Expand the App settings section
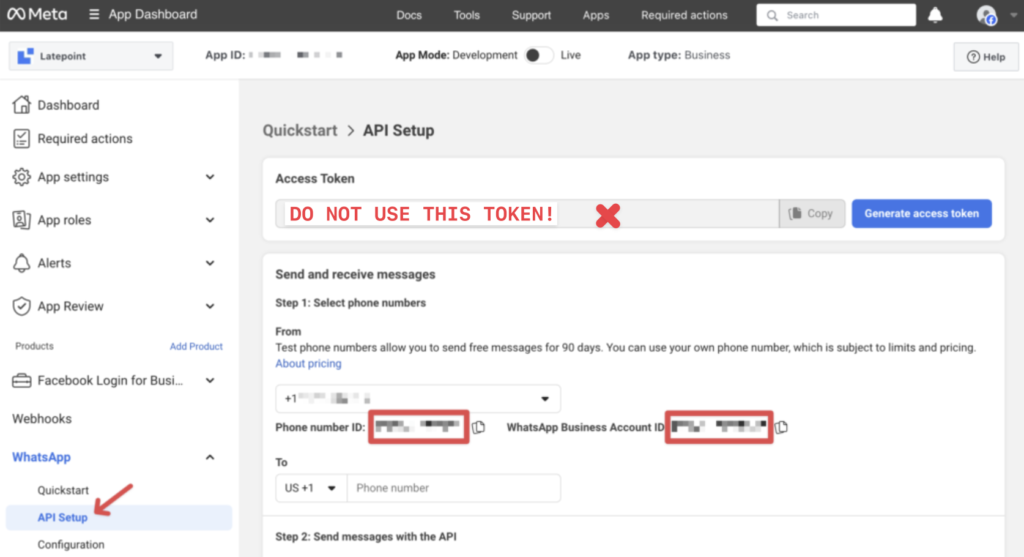The image size is (1024, 557). (210, 177)
